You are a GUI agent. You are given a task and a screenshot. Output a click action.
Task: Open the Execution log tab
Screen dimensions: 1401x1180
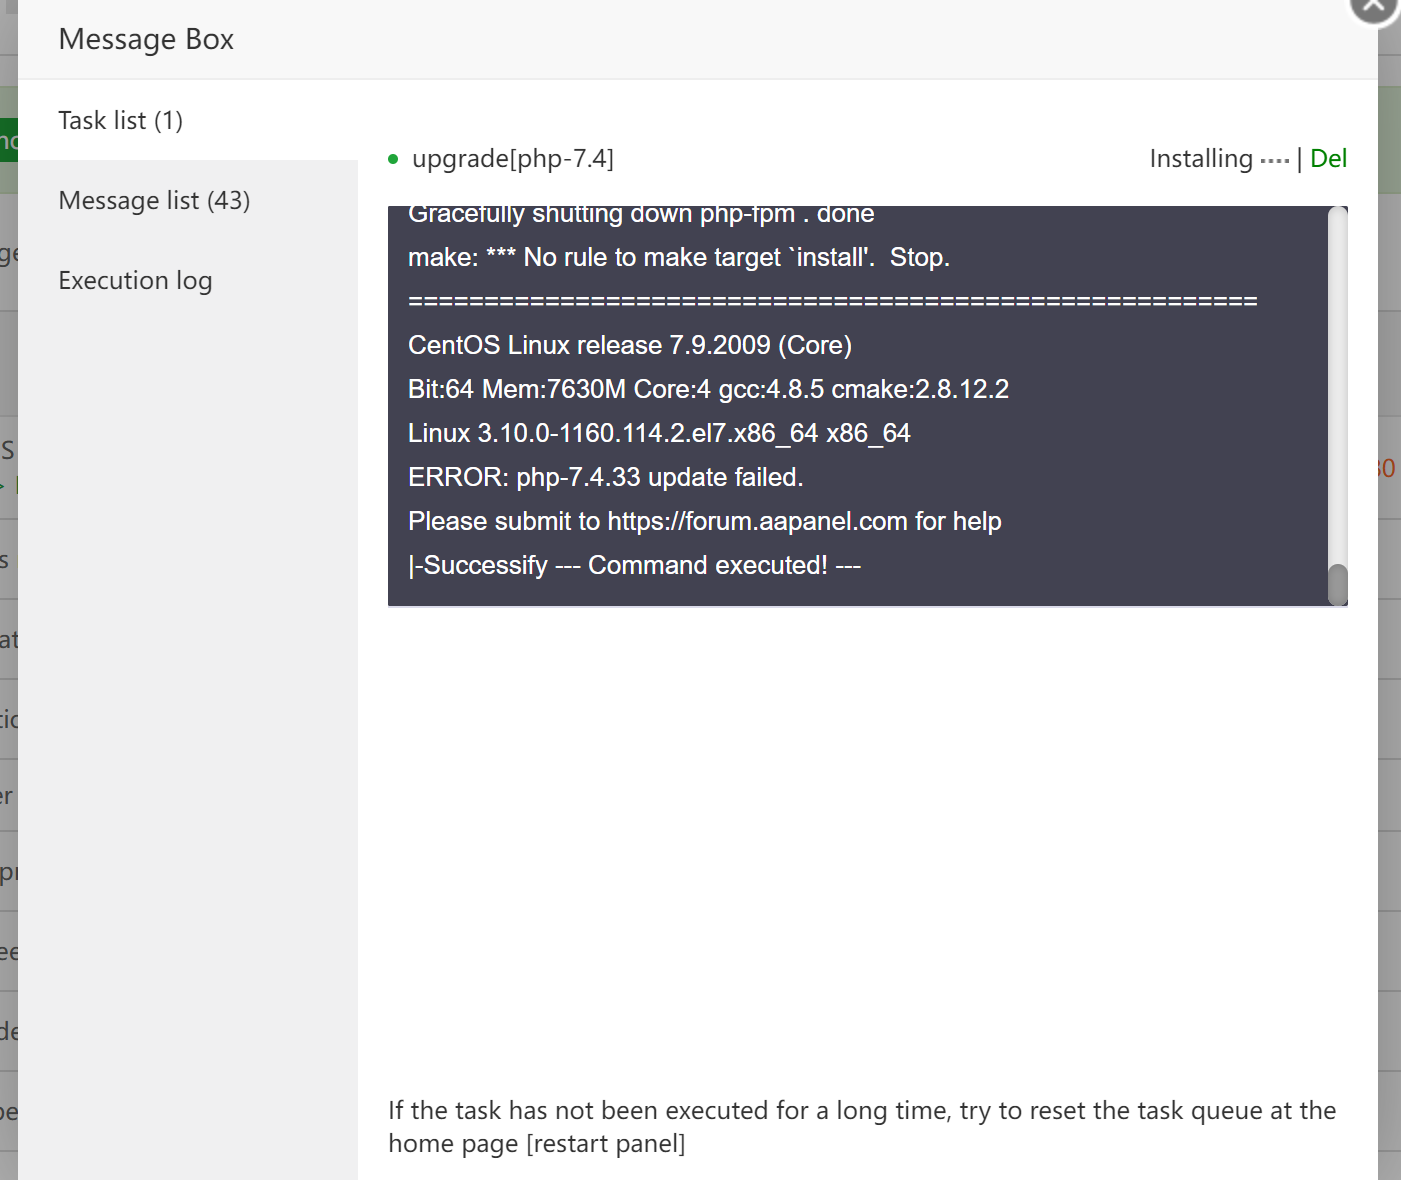coord(135,281)
